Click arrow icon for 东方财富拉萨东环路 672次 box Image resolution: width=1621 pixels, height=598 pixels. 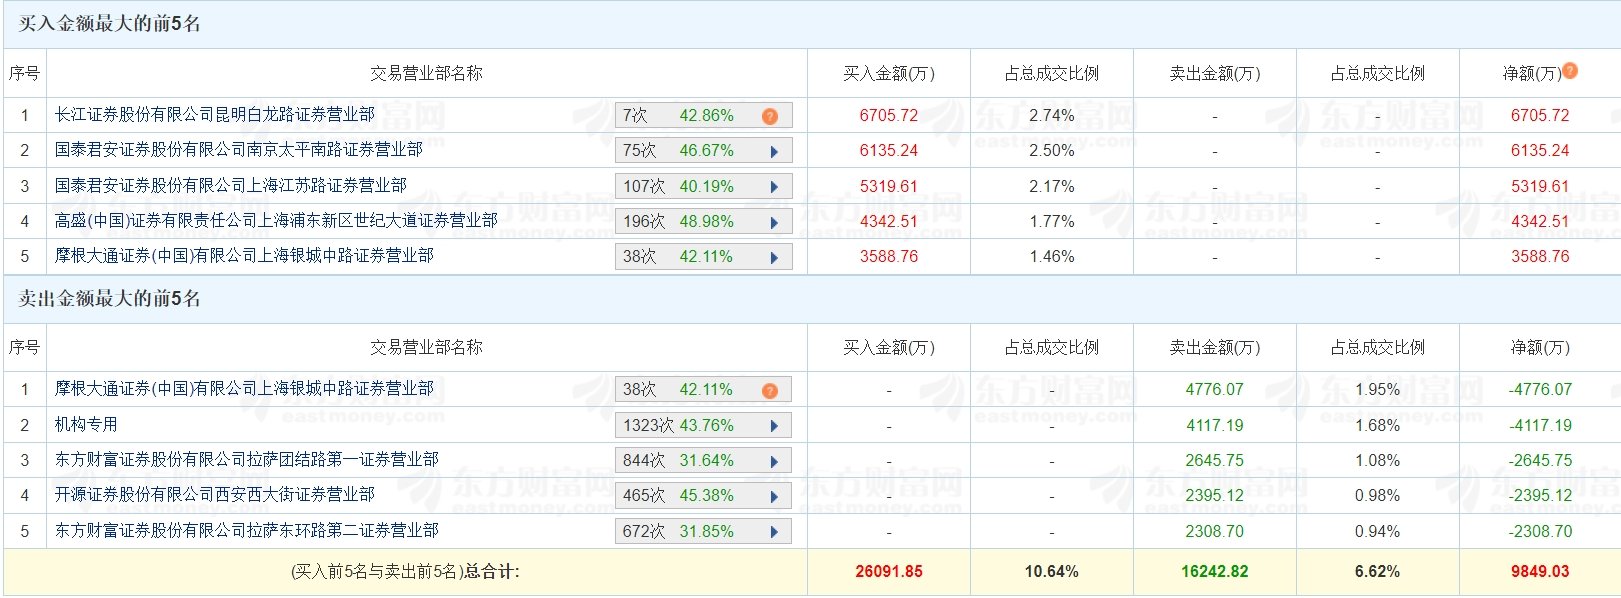tap(774, 532)
